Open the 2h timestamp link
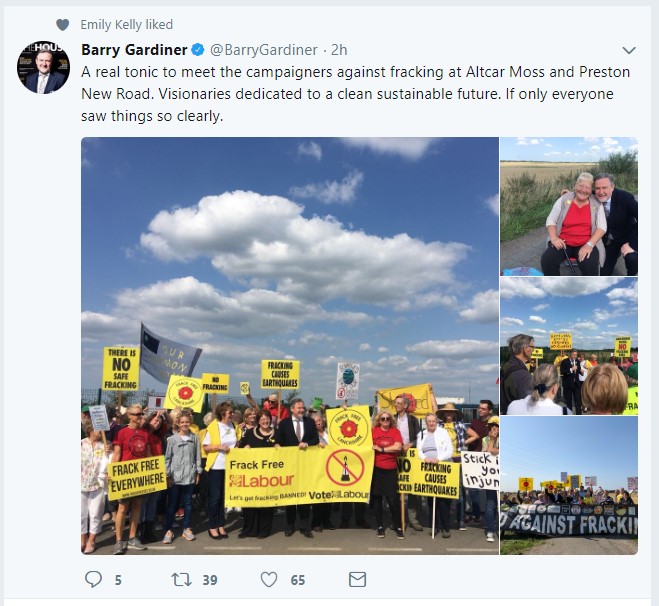Viewport: 659px width, 606px height. click(339, 50)
